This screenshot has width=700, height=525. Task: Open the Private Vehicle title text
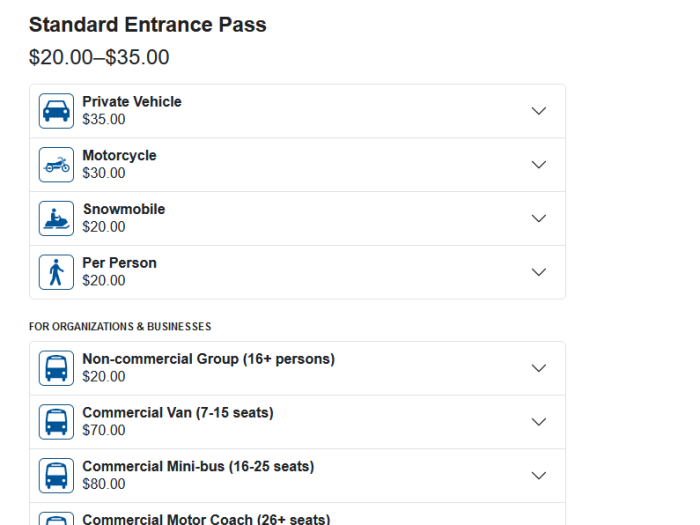[132, 102]
